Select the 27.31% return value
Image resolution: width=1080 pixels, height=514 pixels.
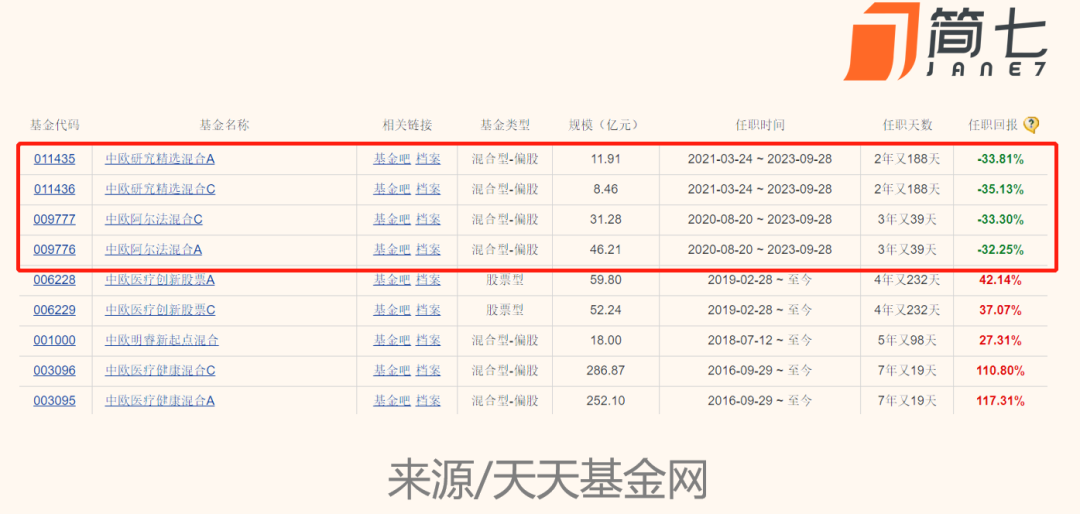pyautogui.click(x=1000, y=340)
